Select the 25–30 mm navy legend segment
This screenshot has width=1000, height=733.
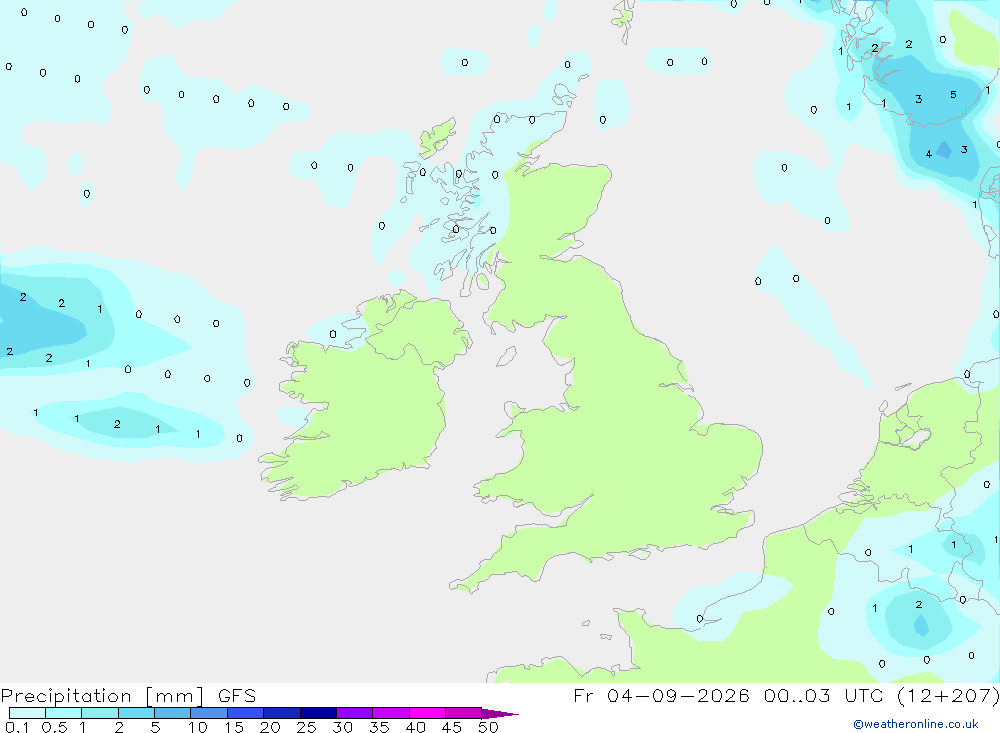coord(318,713)
